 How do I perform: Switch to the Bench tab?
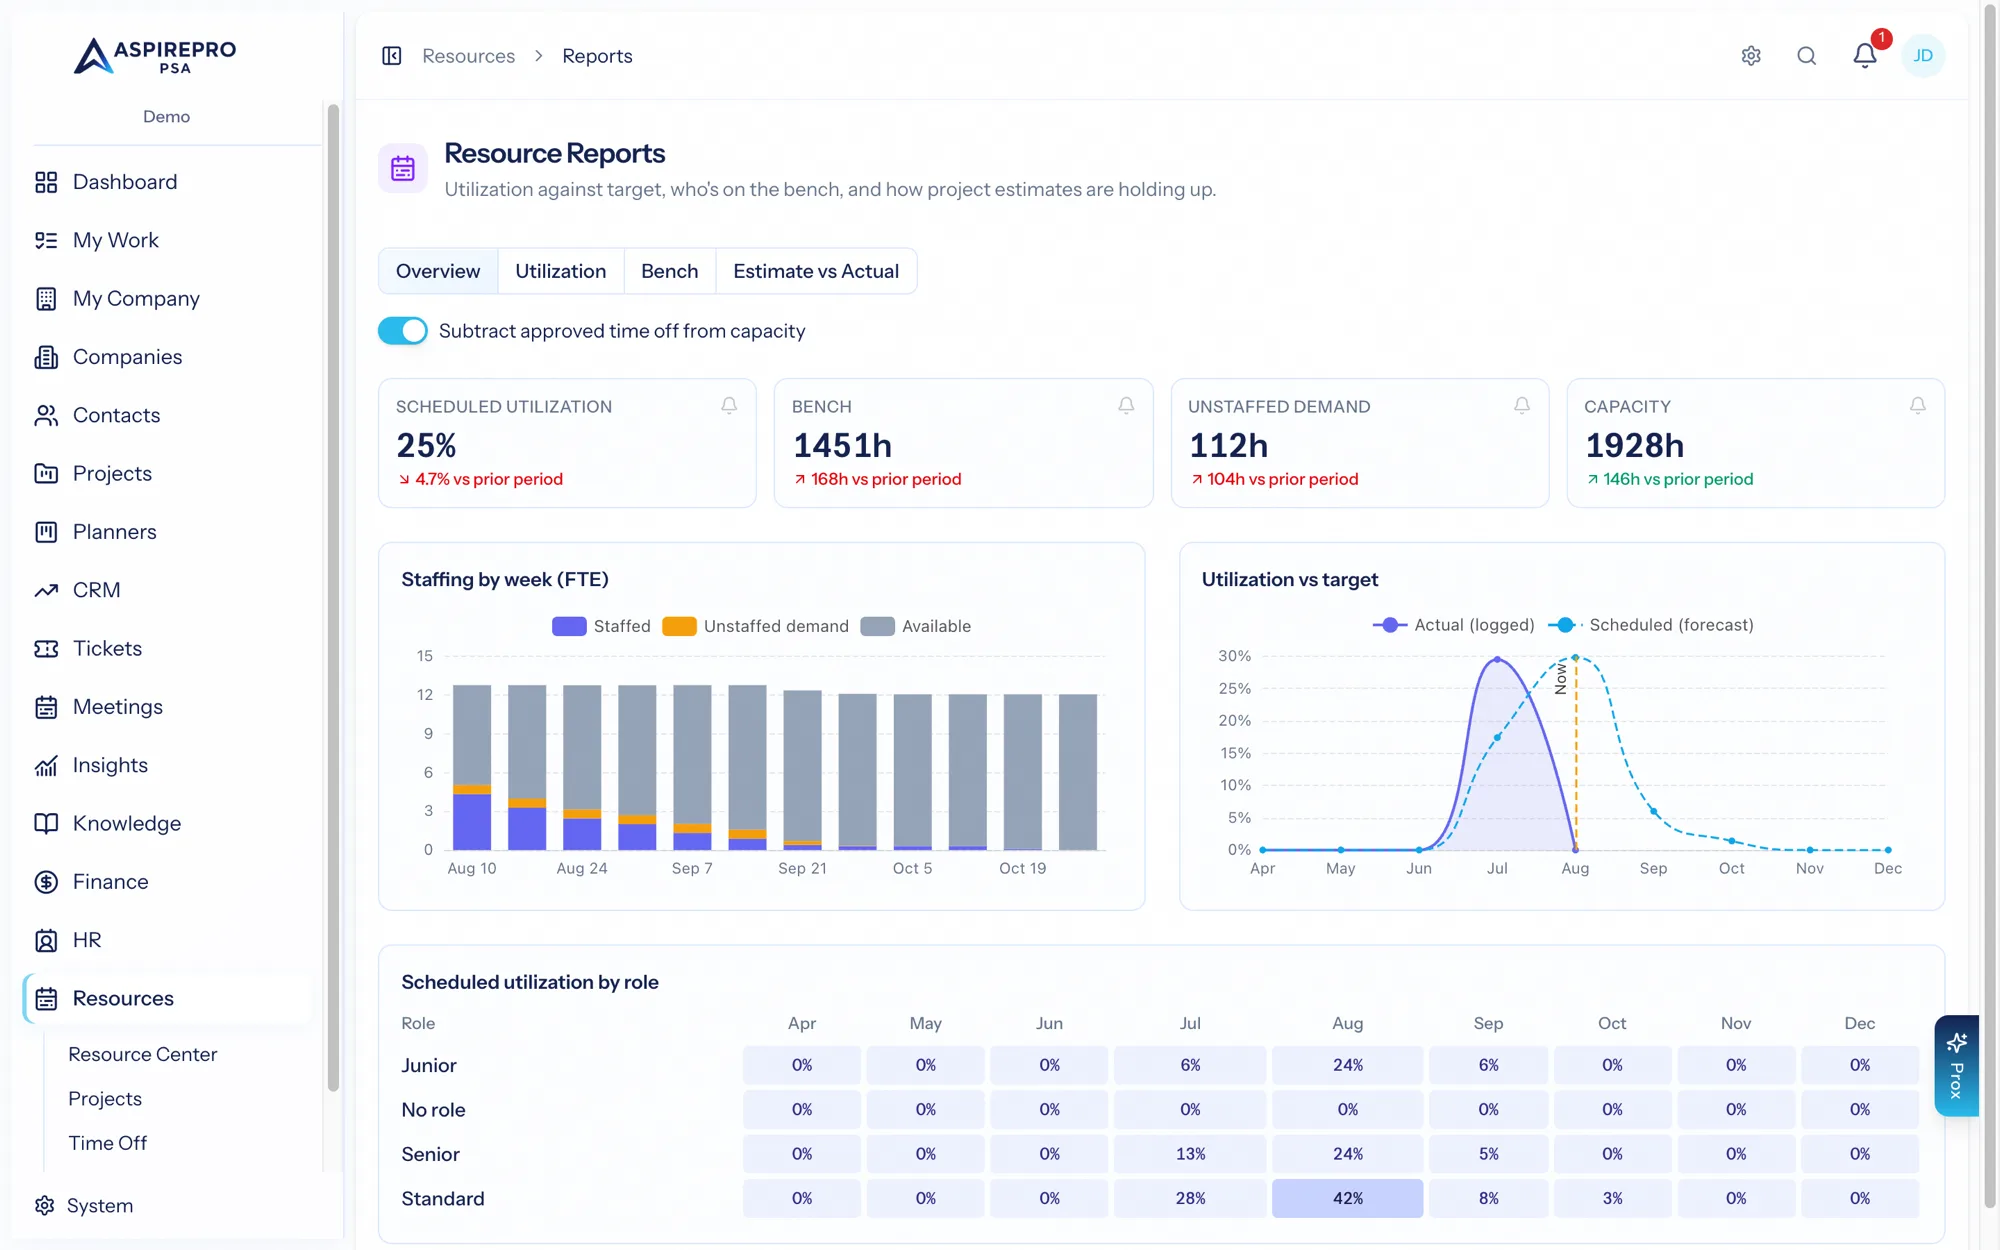pyautogui.click(x=670, y=271)
